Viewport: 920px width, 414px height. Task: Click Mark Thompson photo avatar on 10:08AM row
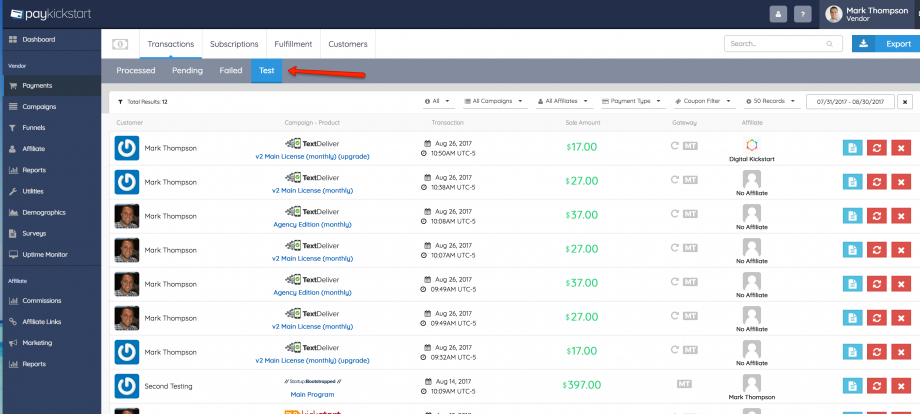(x=127, y=216)
